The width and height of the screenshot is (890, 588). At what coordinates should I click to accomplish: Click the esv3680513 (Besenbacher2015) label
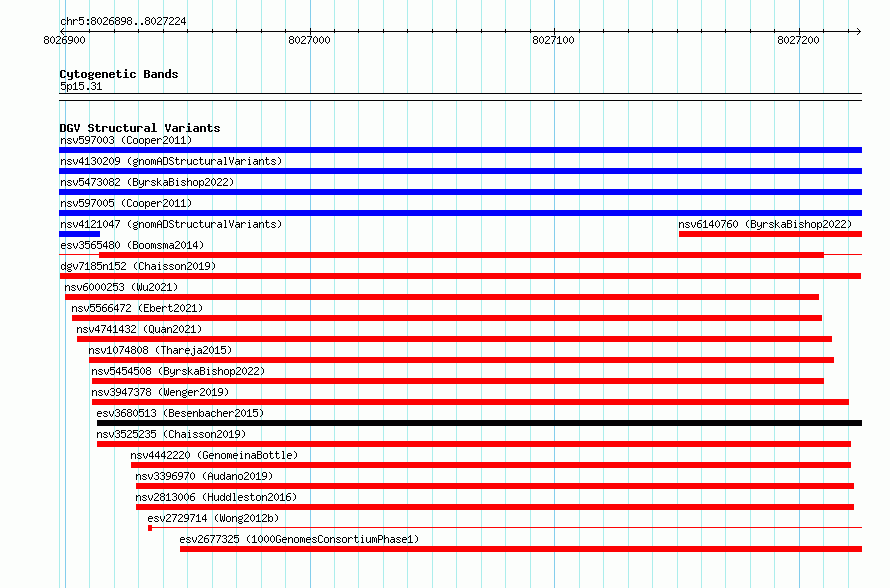(x=180, y=413)
